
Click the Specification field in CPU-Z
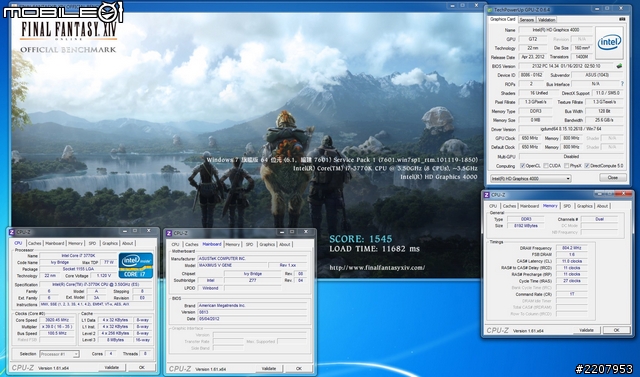coord(97,284)
